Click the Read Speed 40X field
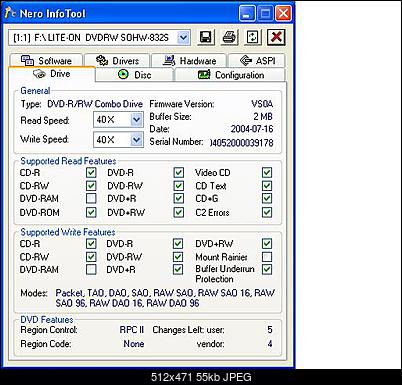 coord(118,119)
